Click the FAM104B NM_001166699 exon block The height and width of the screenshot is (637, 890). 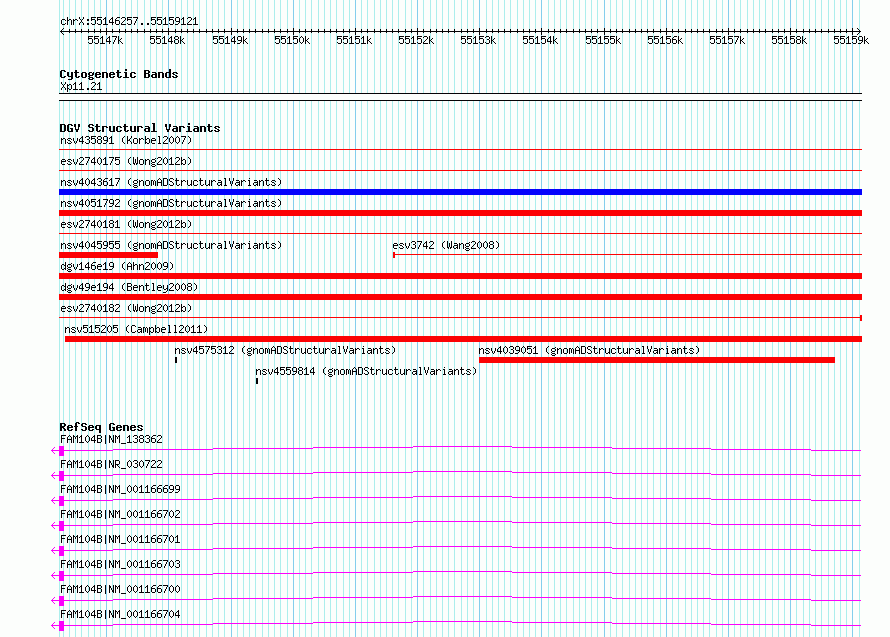[x=61, y=501]
